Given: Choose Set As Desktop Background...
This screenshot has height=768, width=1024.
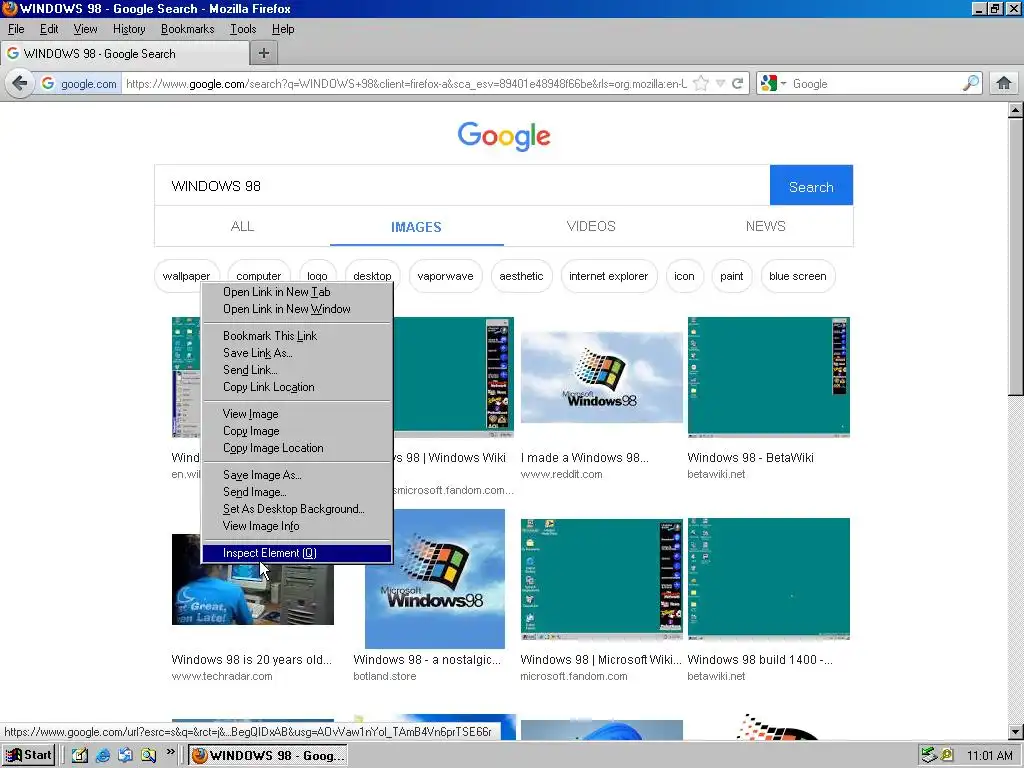Looking at the screenshot, I should [x=296, y=509].
